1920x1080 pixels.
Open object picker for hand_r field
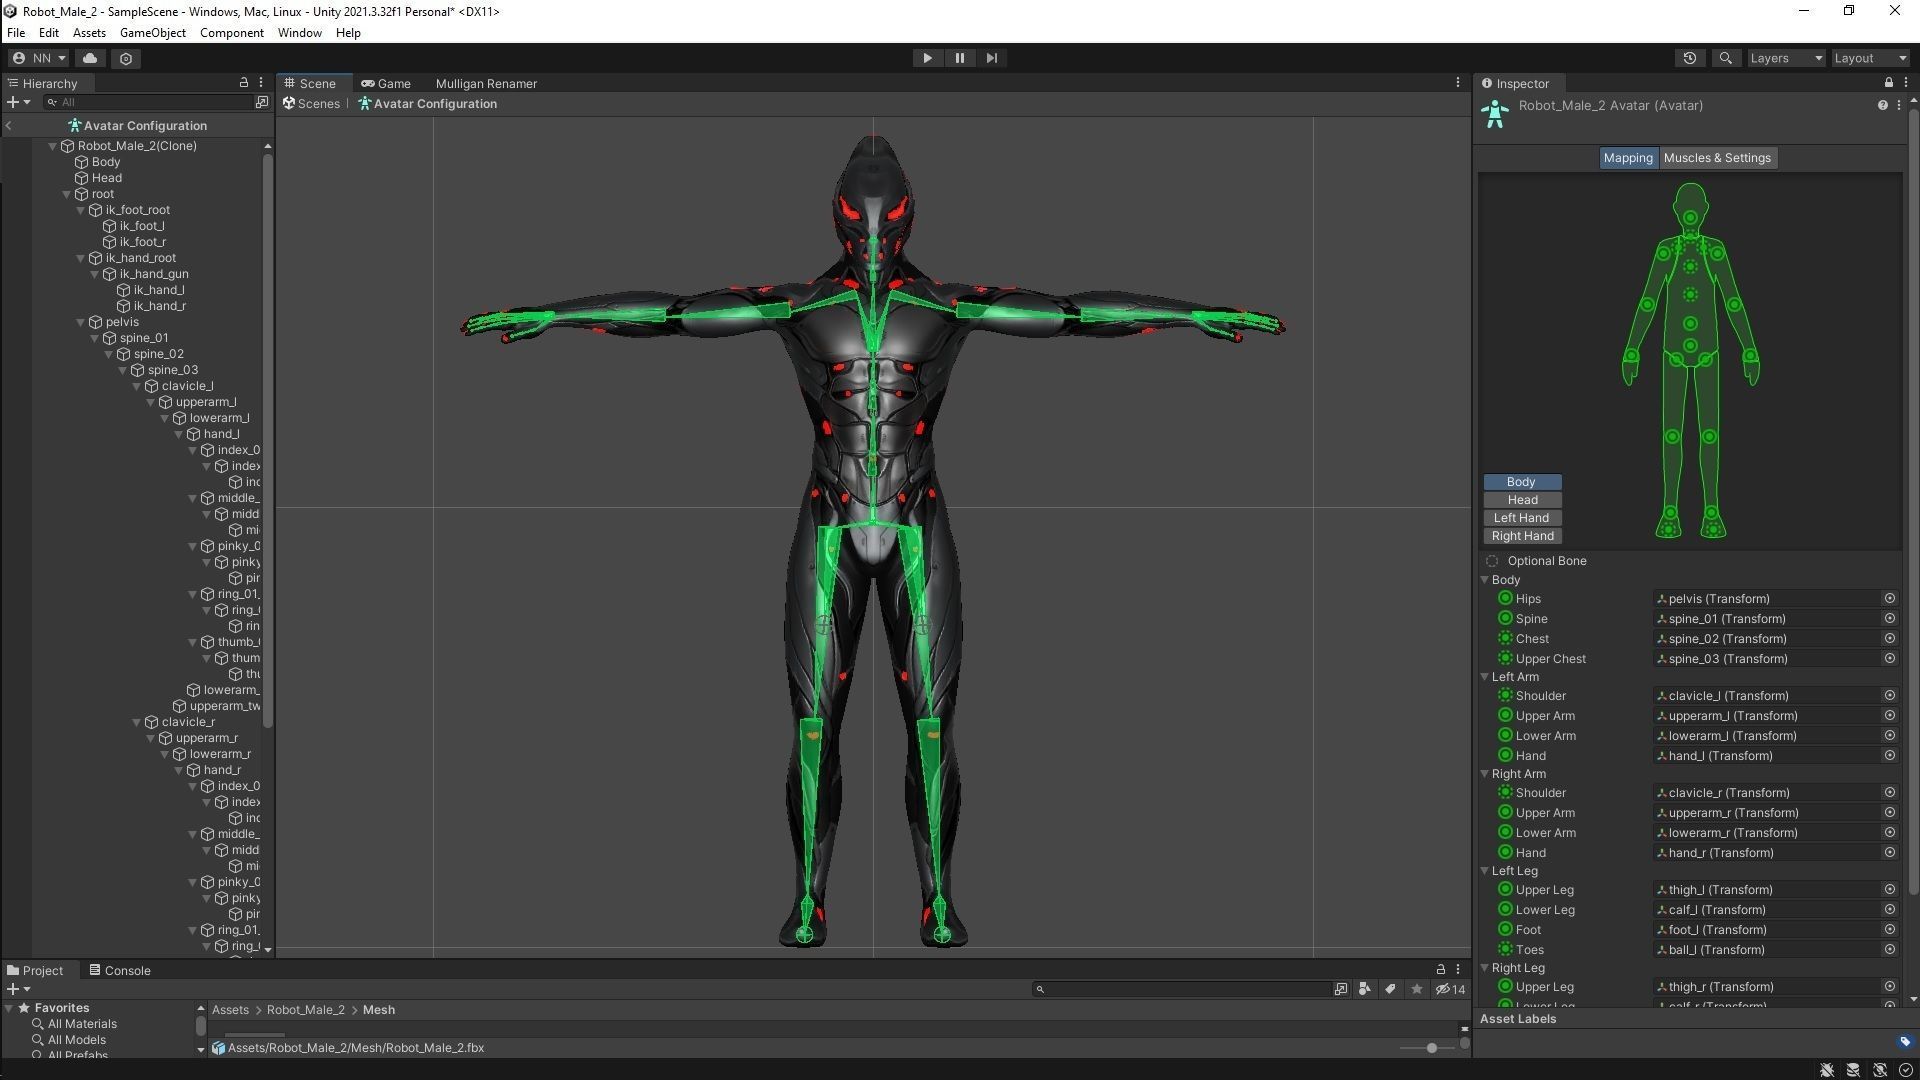pyautogui.click(x=1889, y=853)
